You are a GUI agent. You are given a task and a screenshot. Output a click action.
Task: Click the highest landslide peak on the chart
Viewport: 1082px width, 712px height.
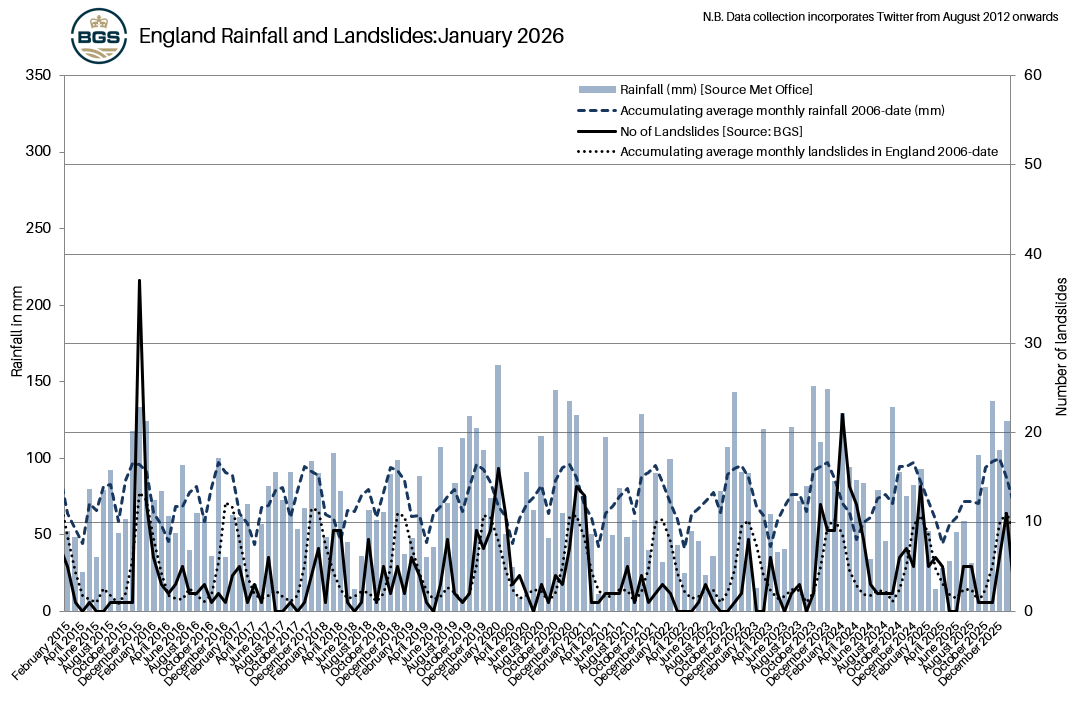coord(139,281)
